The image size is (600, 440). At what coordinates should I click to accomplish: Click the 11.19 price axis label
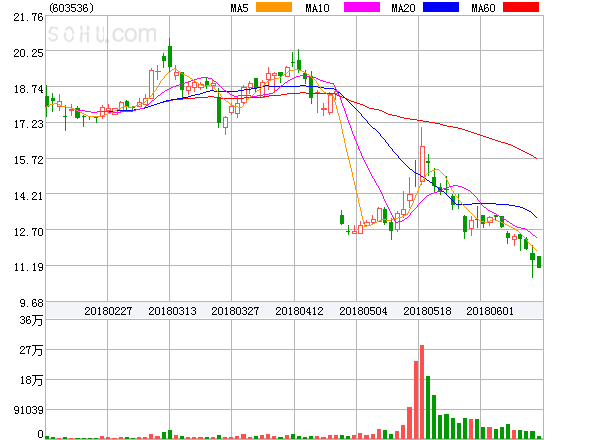[28, 267]
